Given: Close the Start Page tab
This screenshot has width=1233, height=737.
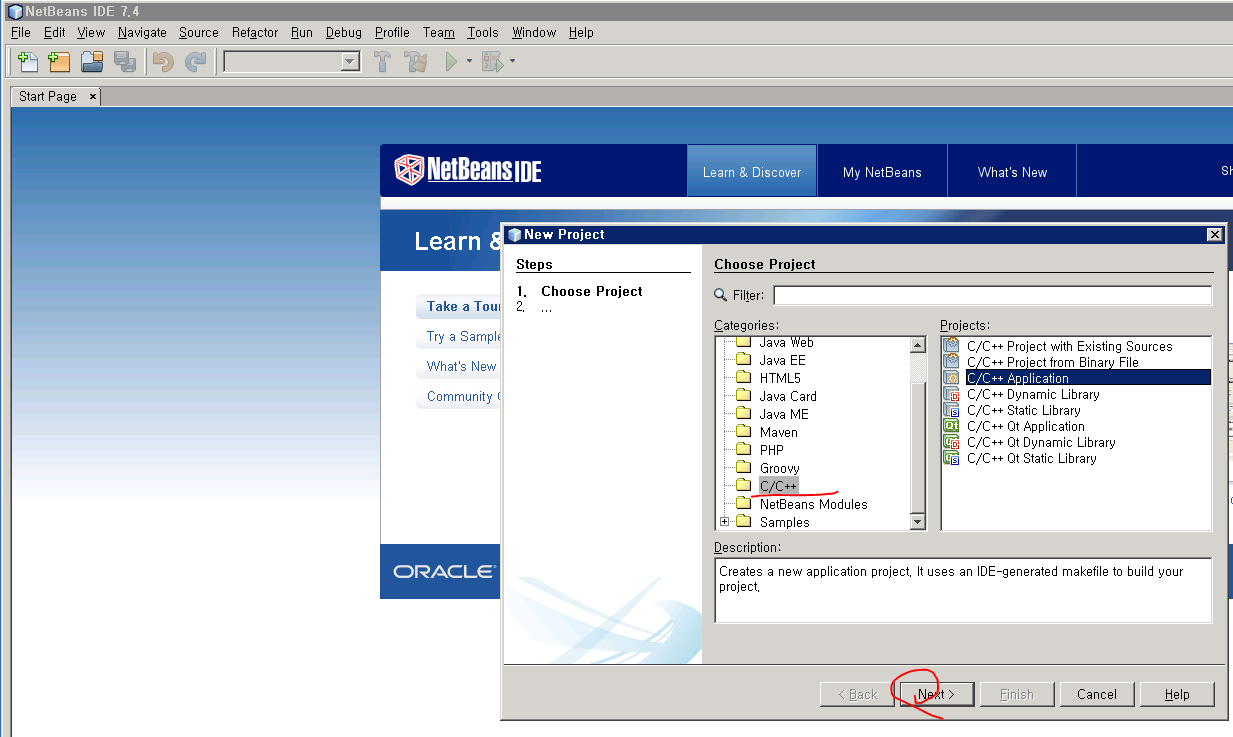Looking at the screenshot, I should [x=93, y=96].
